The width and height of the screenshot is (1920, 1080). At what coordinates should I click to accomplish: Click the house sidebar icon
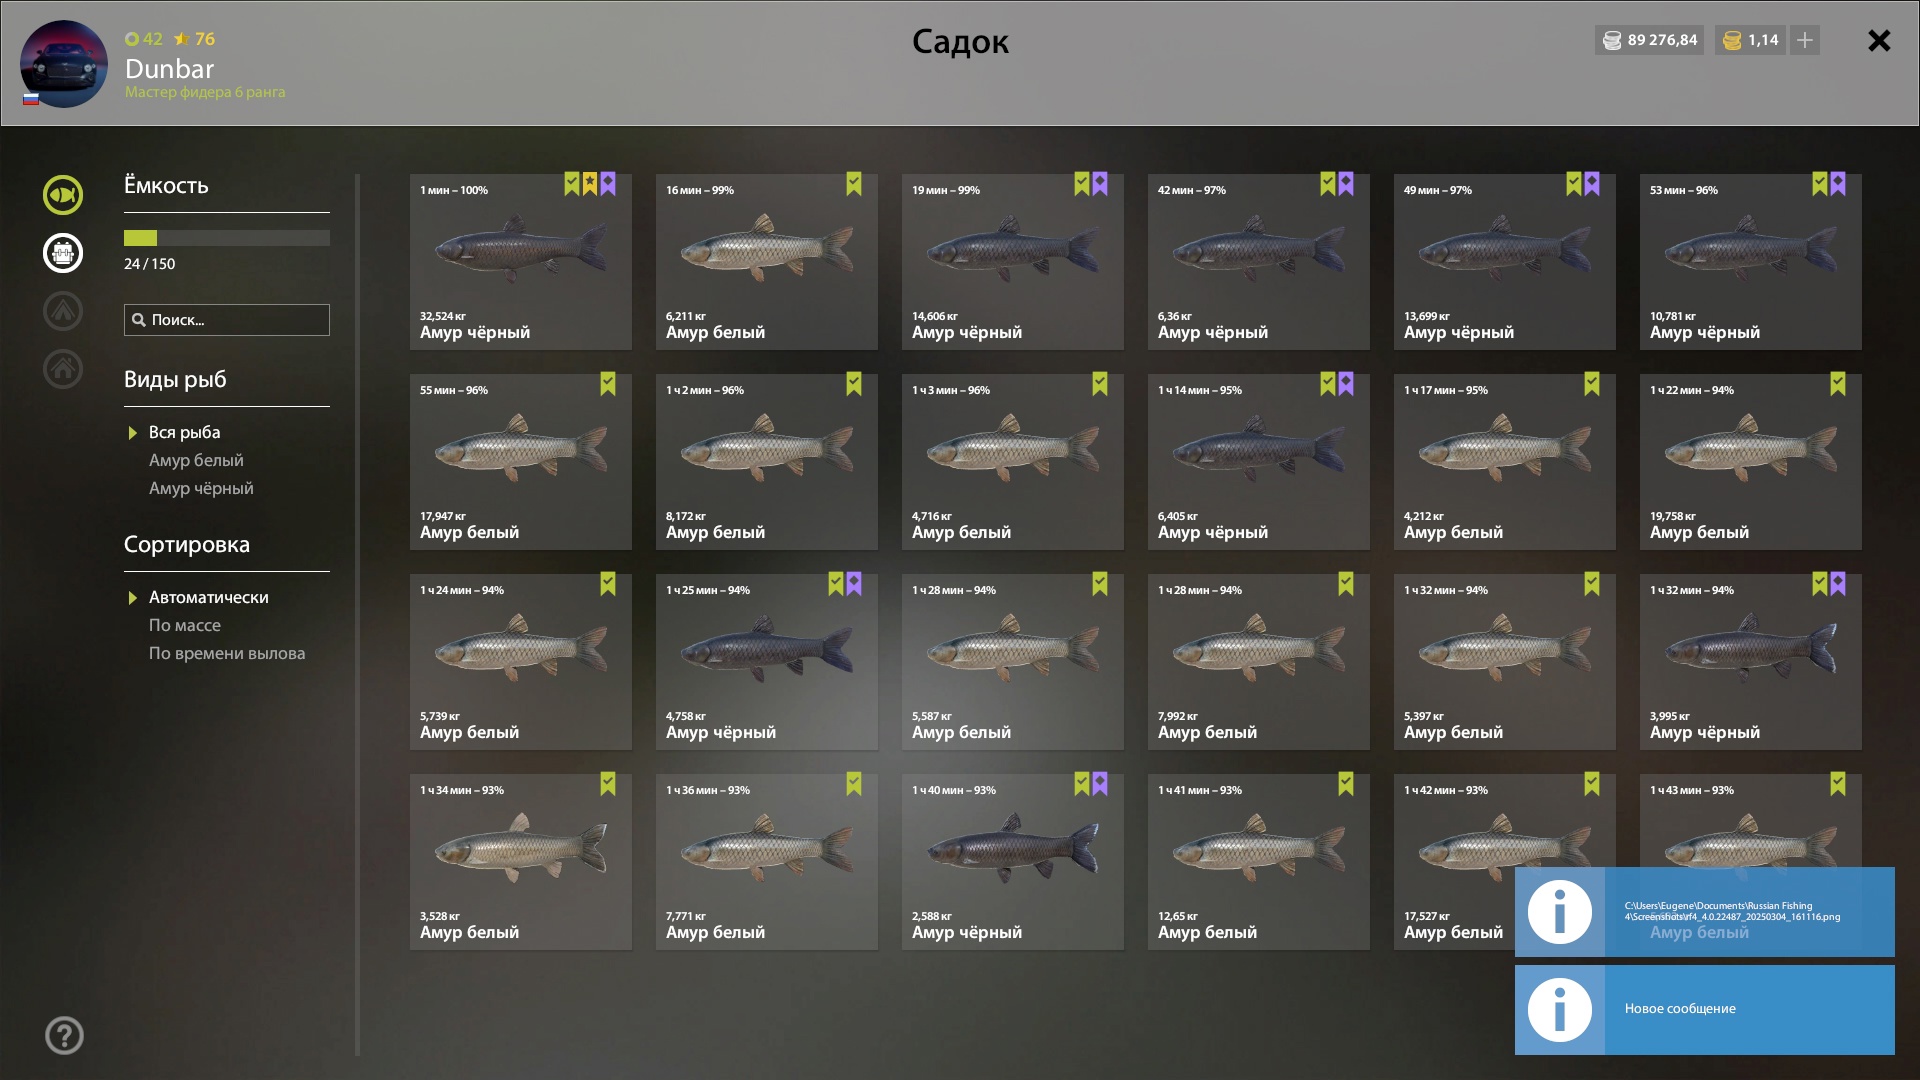coord(63,369)
